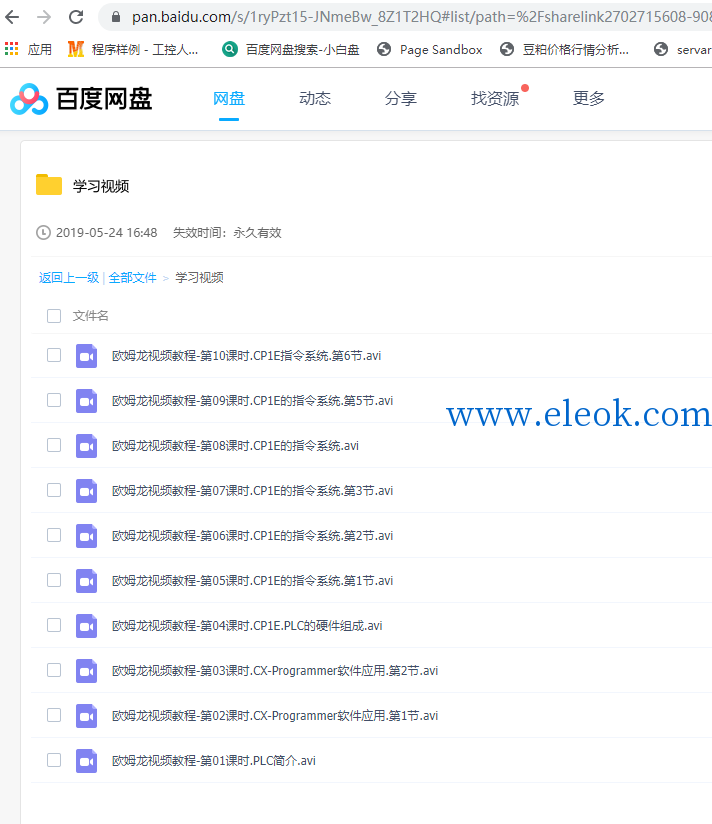712x824 pixels.
Task: Click the 百度网盘 logo
Action: point(81,99)
